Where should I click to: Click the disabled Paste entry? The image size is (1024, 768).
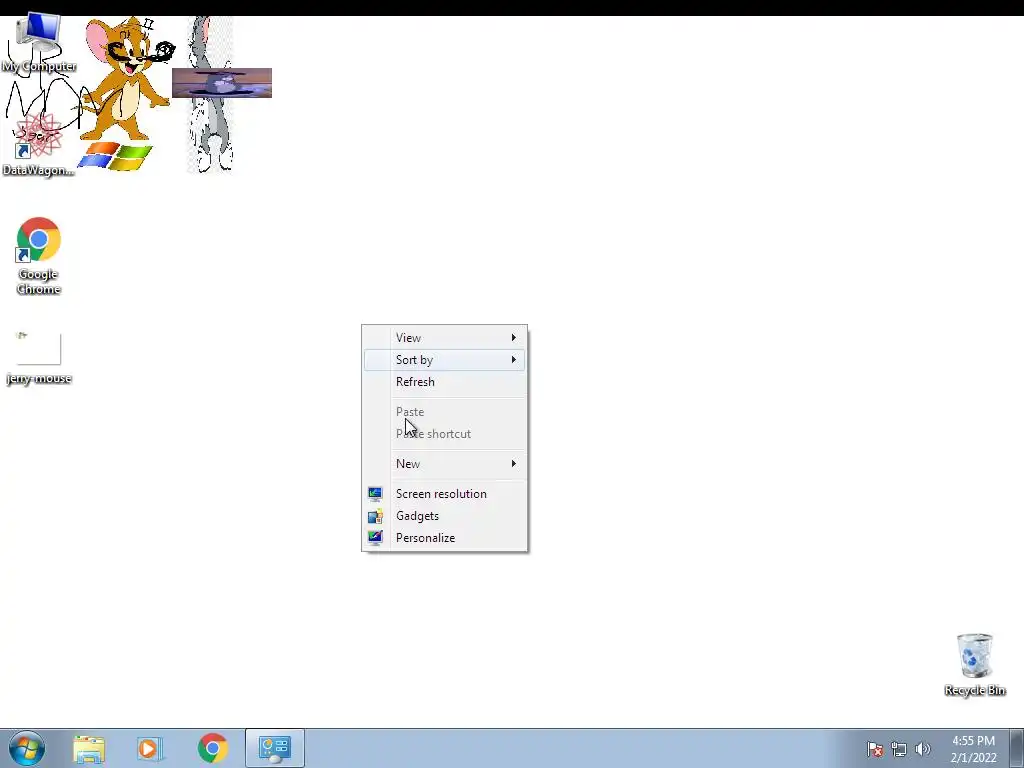pos(444,412)
